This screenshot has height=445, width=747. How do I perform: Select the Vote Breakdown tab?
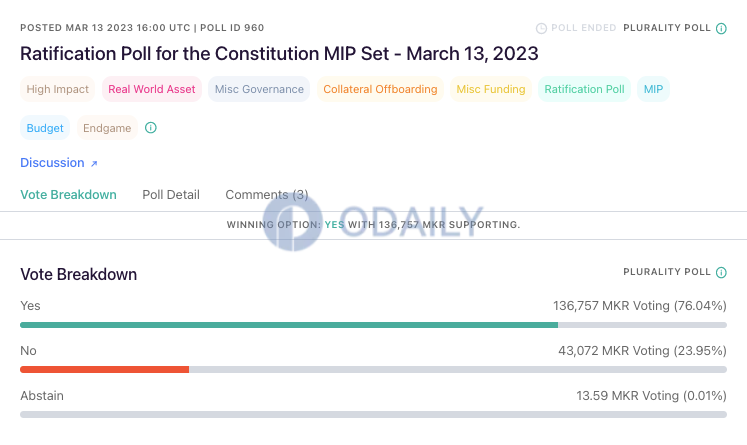[x=68, y=195]
